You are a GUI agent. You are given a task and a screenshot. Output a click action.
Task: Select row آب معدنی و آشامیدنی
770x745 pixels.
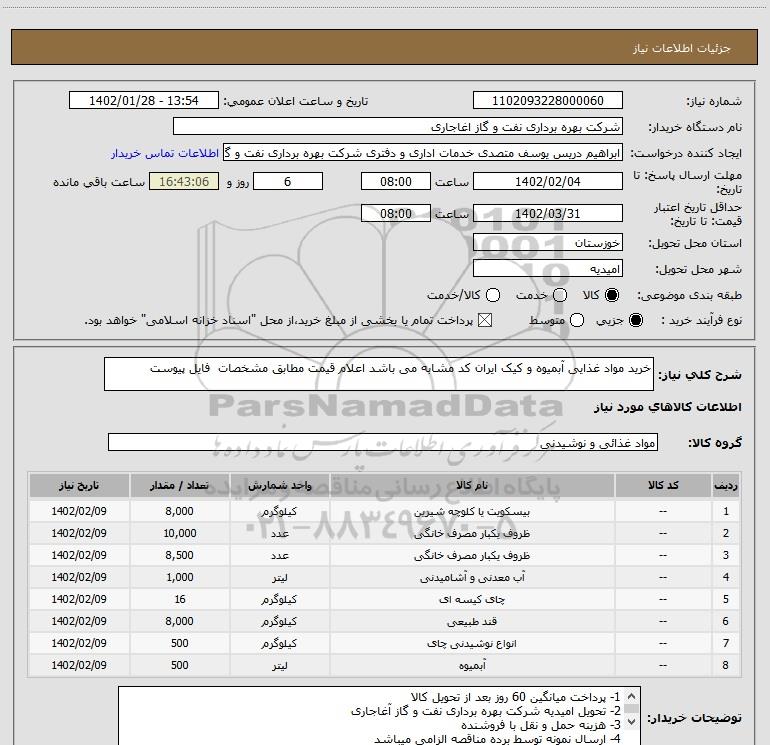pyautogui.click(x=385, y=577)
